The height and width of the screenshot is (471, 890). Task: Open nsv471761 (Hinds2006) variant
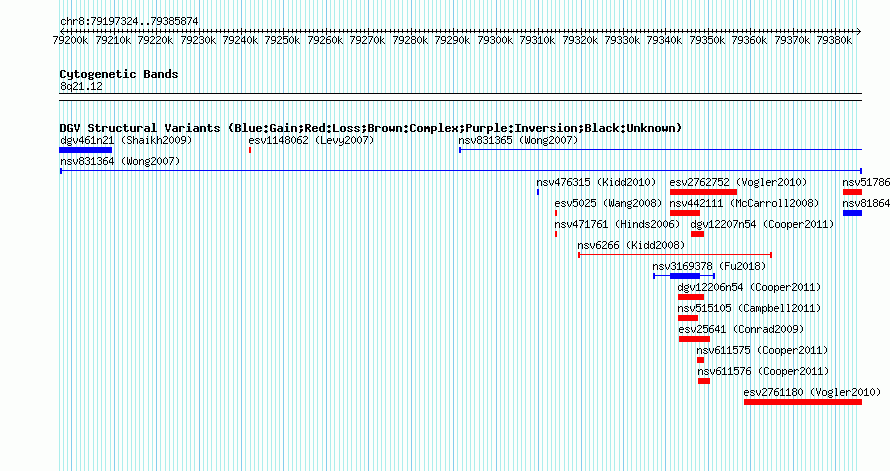click(x=617, y=224)
